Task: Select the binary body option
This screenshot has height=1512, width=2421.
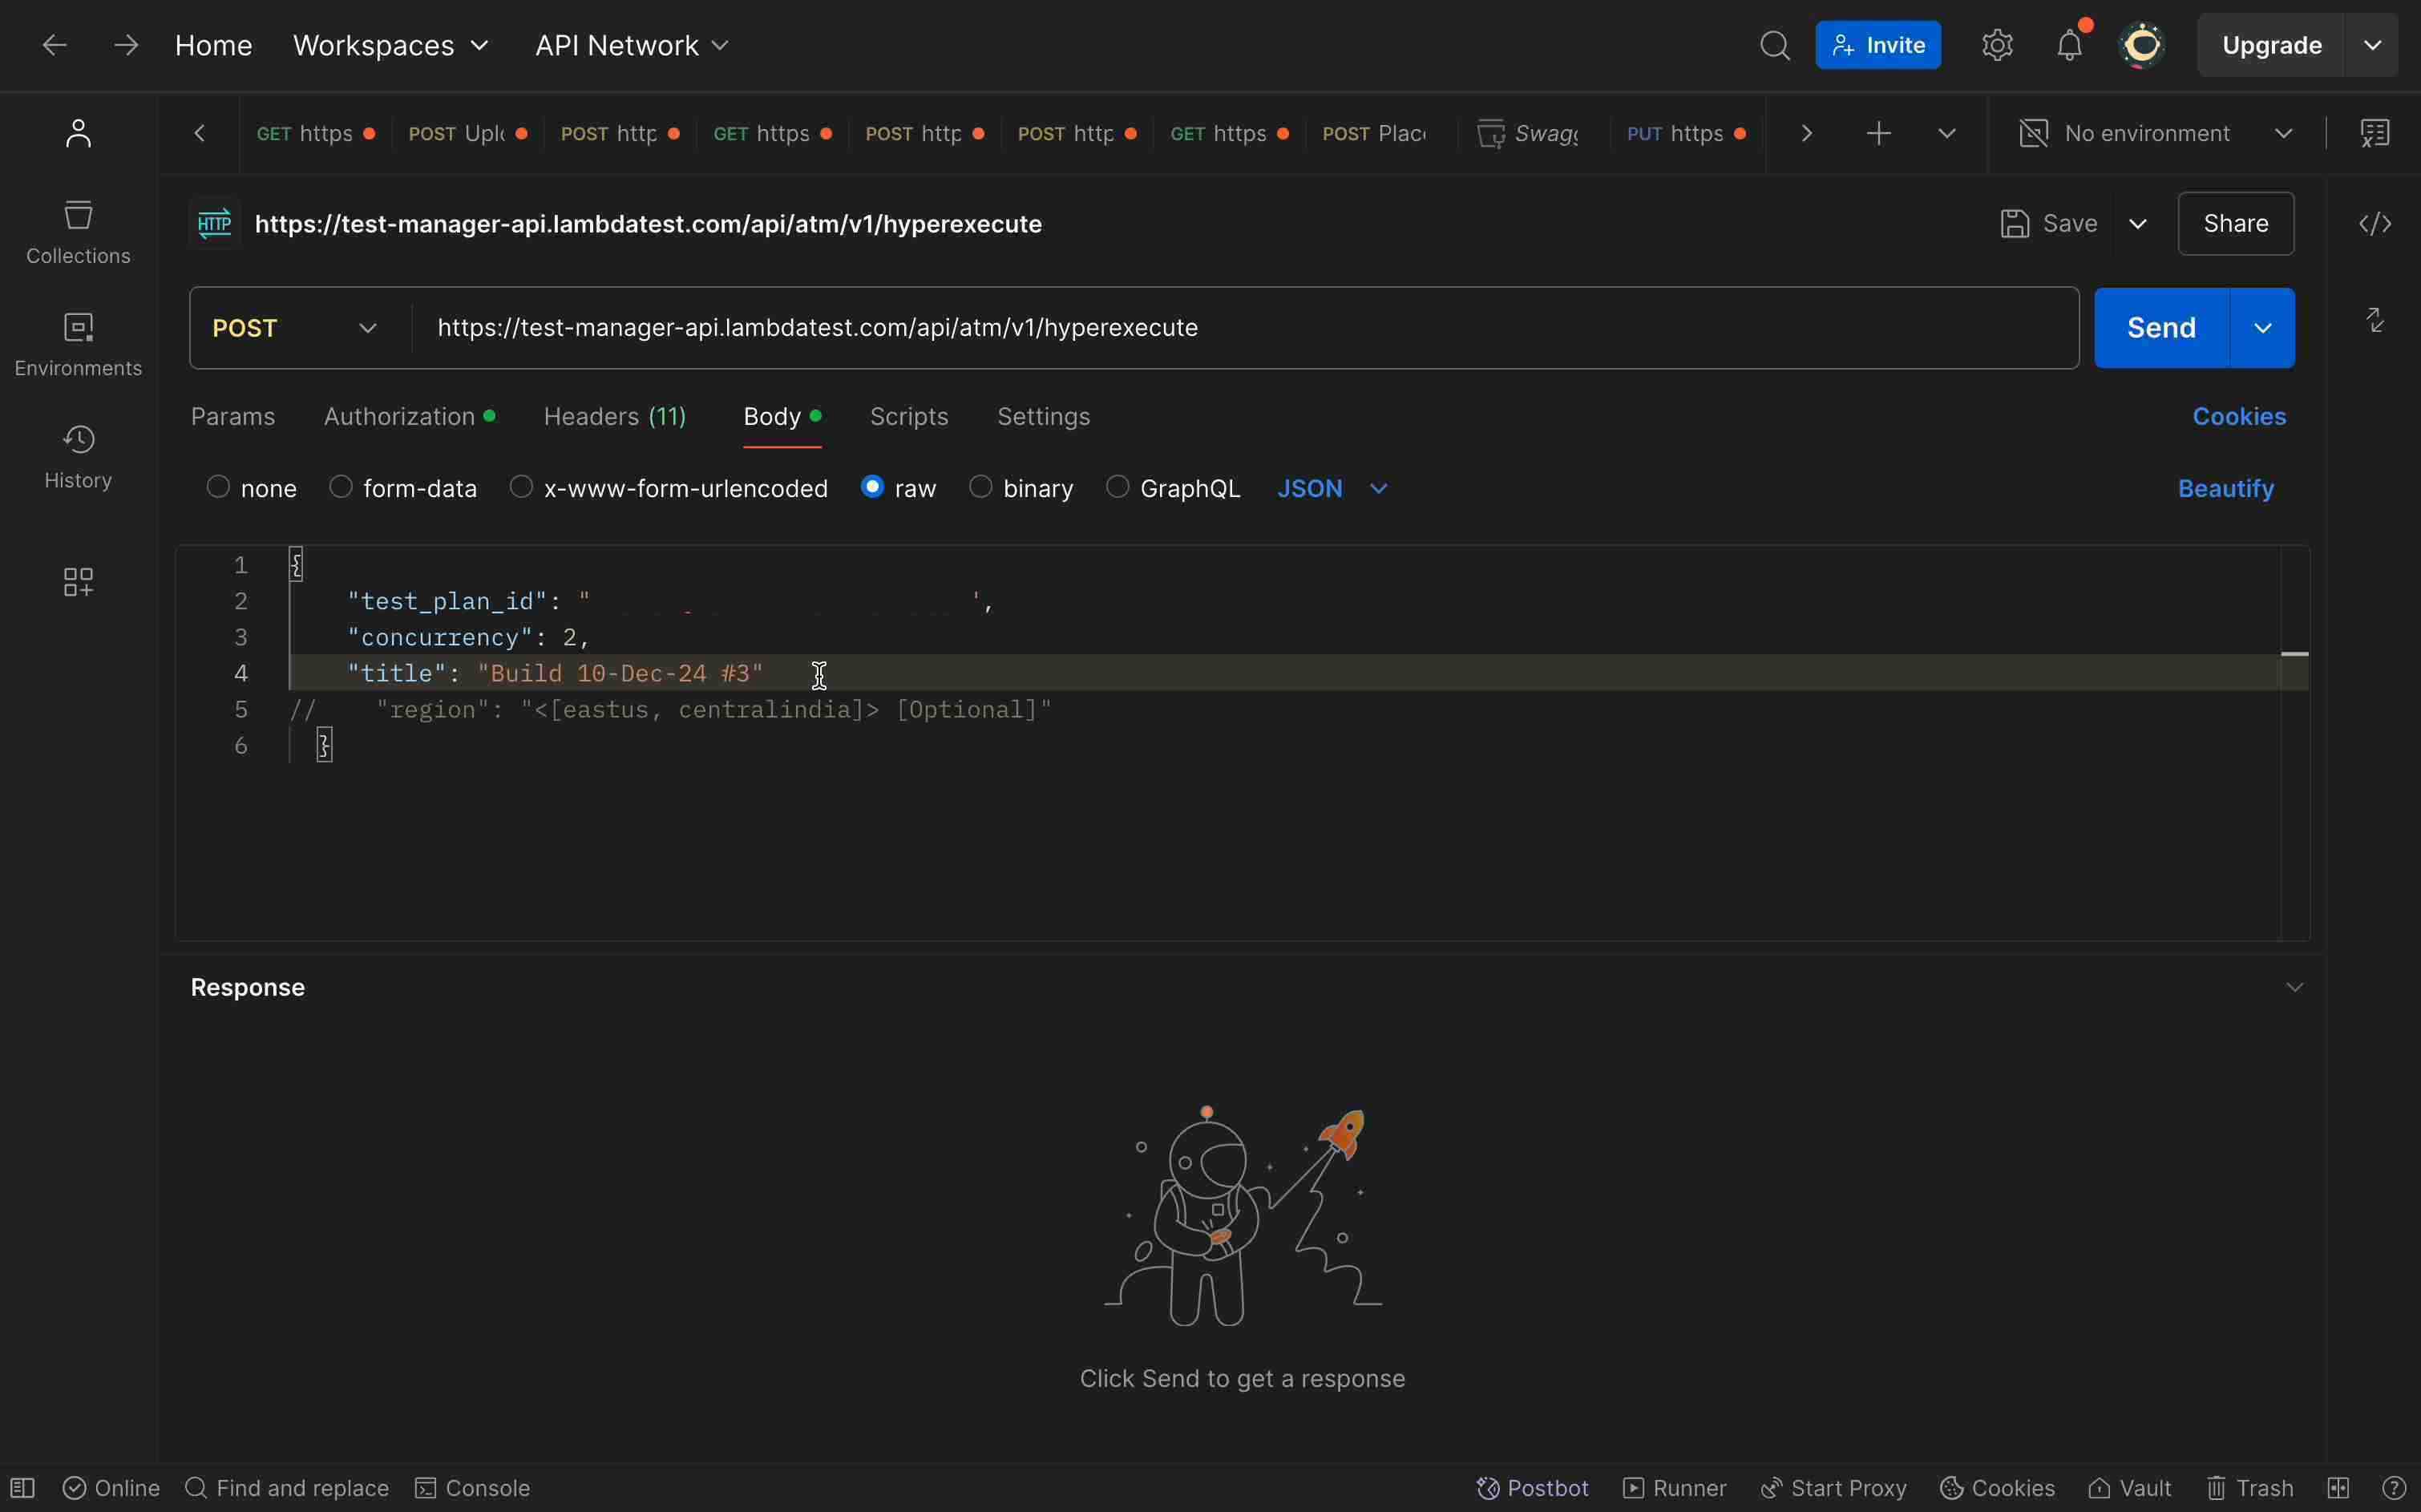Action: [981, 487]
